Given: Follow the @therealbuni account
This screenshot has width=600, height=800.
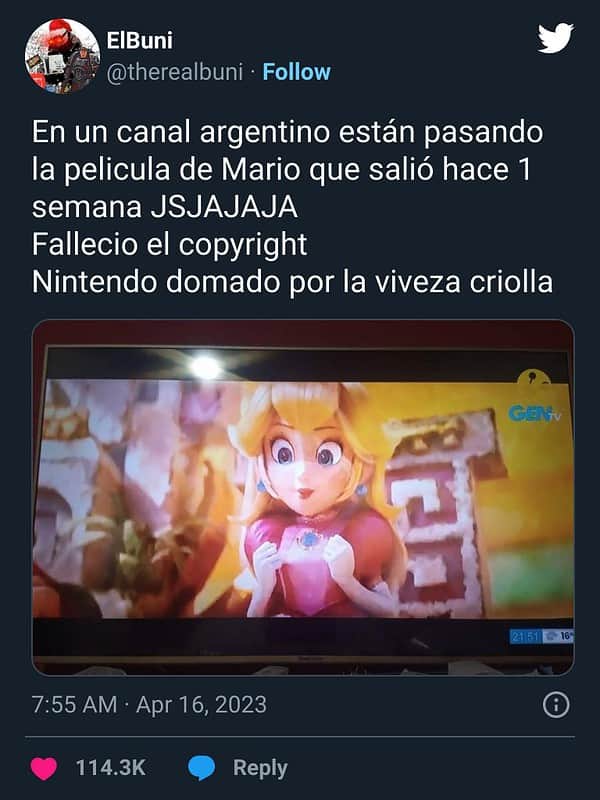Looking at the screenshot, I should click(296, 72).
